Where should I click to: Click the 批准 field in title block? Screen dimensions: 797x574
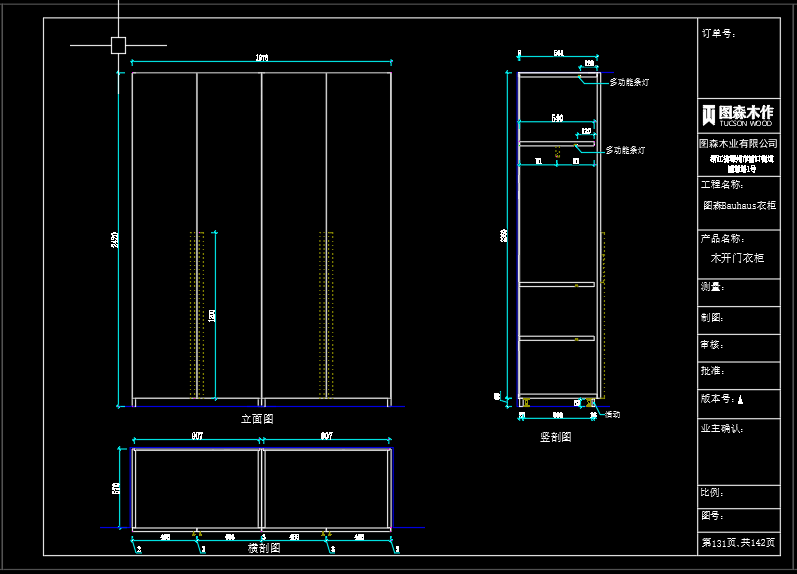tap(712, 371)
